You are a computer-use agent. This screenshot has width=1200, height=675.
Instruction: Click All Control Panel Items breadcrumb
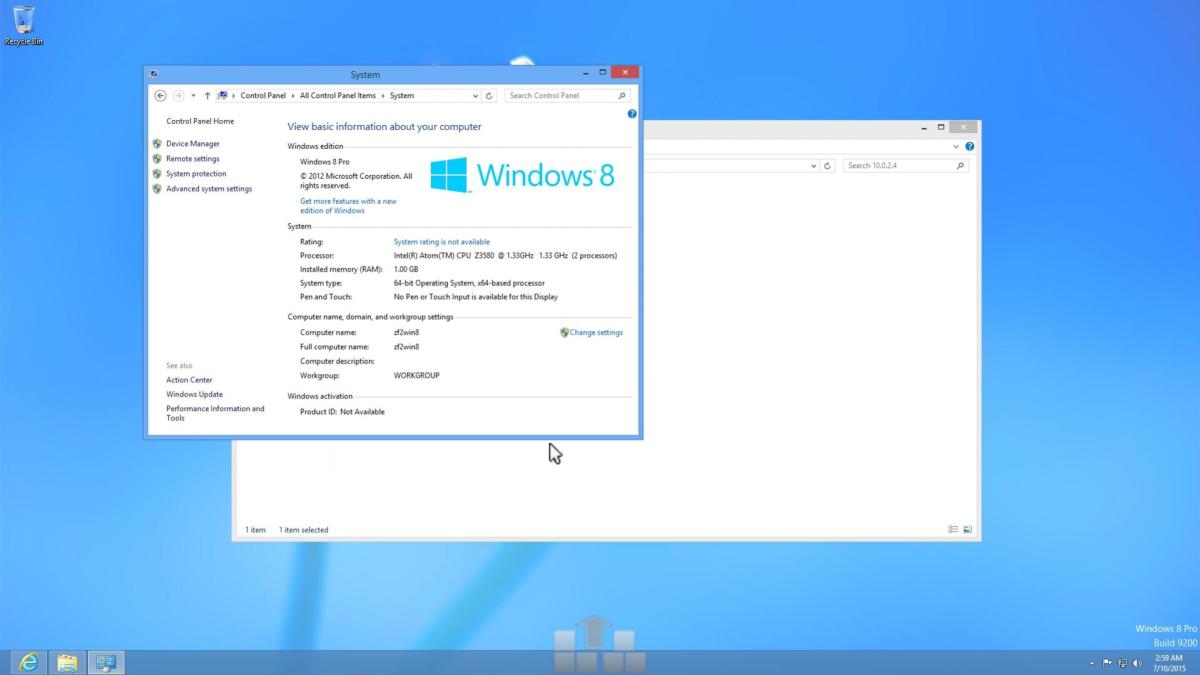[337, 96]
